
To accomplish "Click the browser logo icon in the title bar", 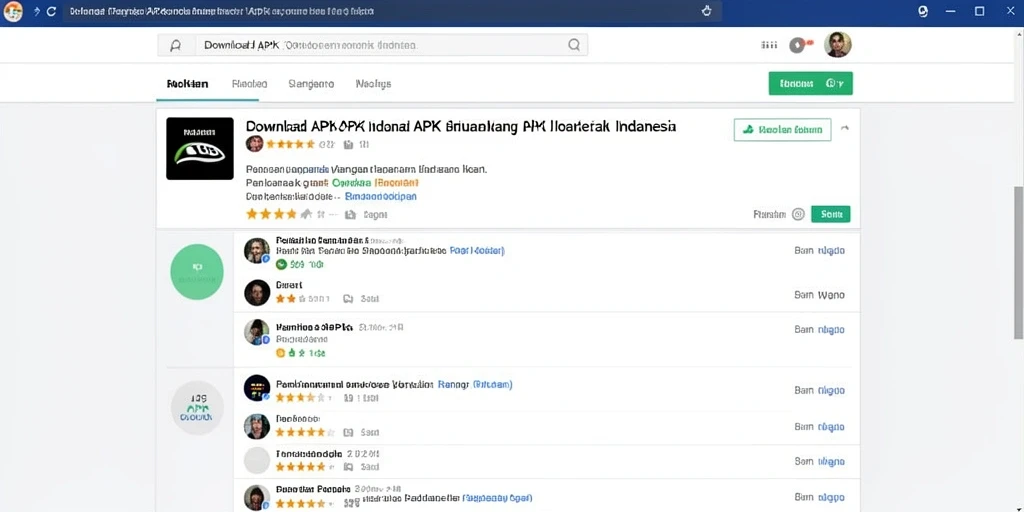I will point(13,12).
